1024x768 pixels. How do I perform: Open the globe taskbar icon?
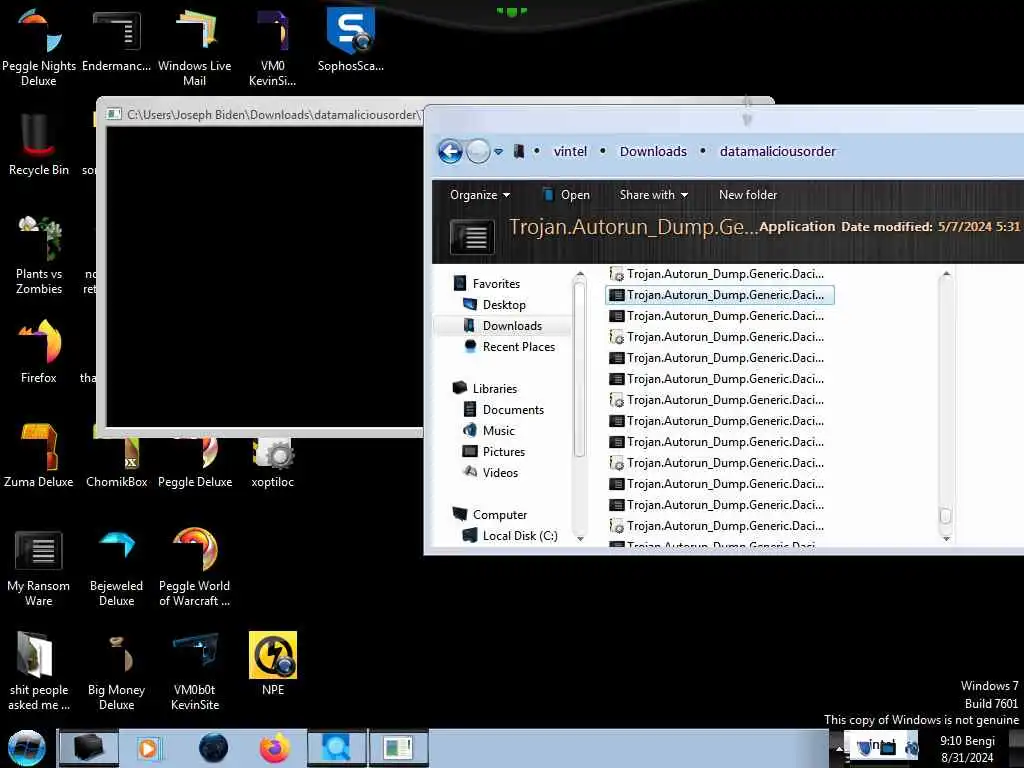pyautogui.click(x=214, y=748)
